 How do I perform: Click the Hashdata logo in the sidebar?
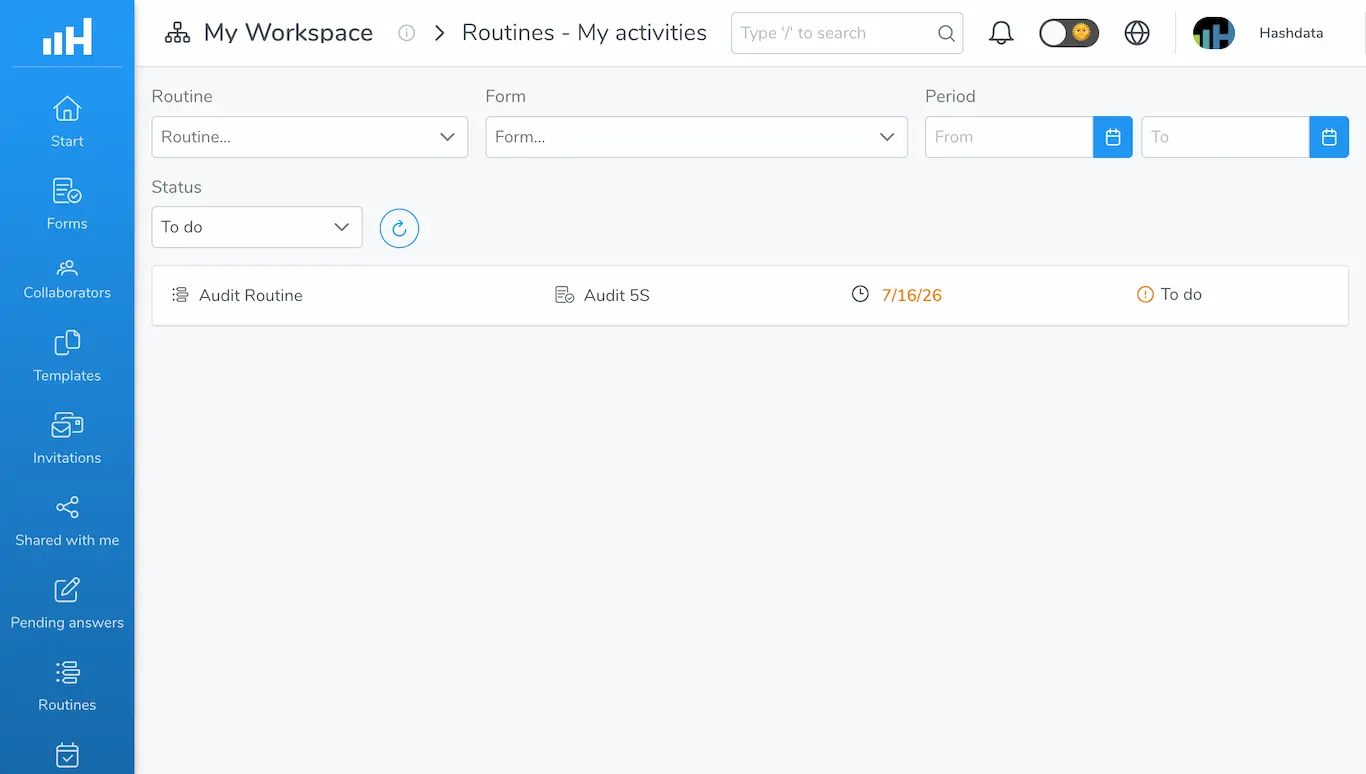click(67, 37)
